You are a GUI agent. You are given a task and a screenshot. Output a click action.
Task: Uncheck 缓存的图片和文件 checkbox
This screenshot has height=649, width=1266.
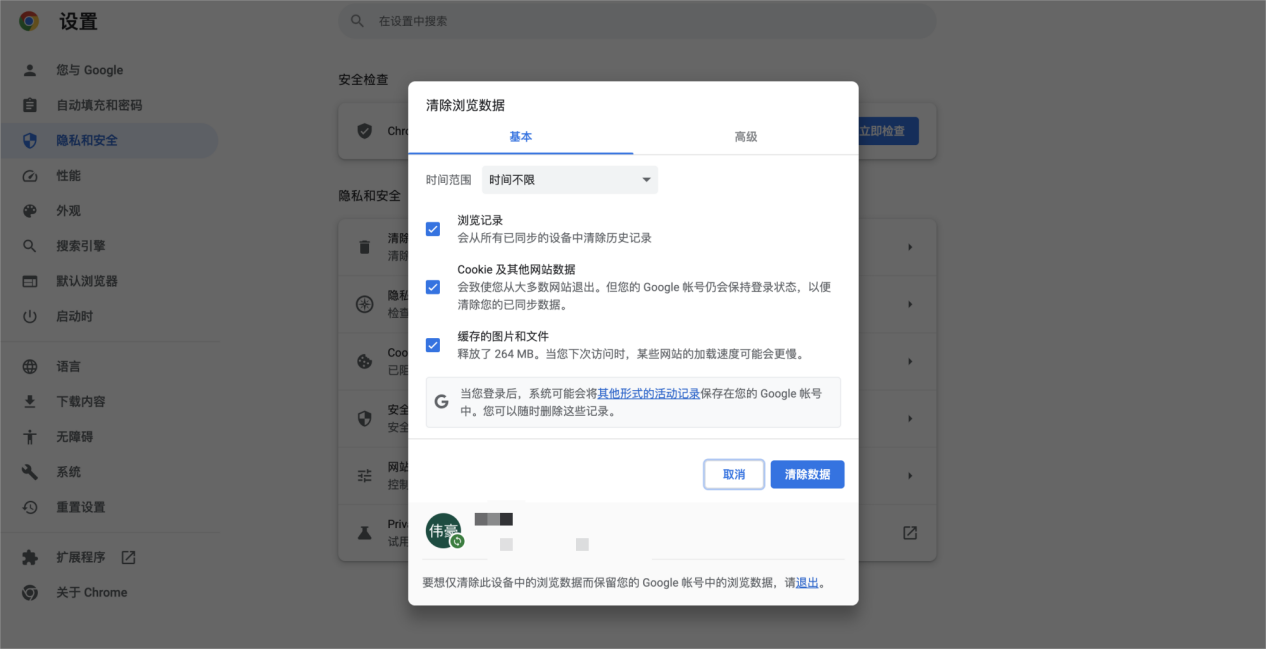tap(433, 345)
